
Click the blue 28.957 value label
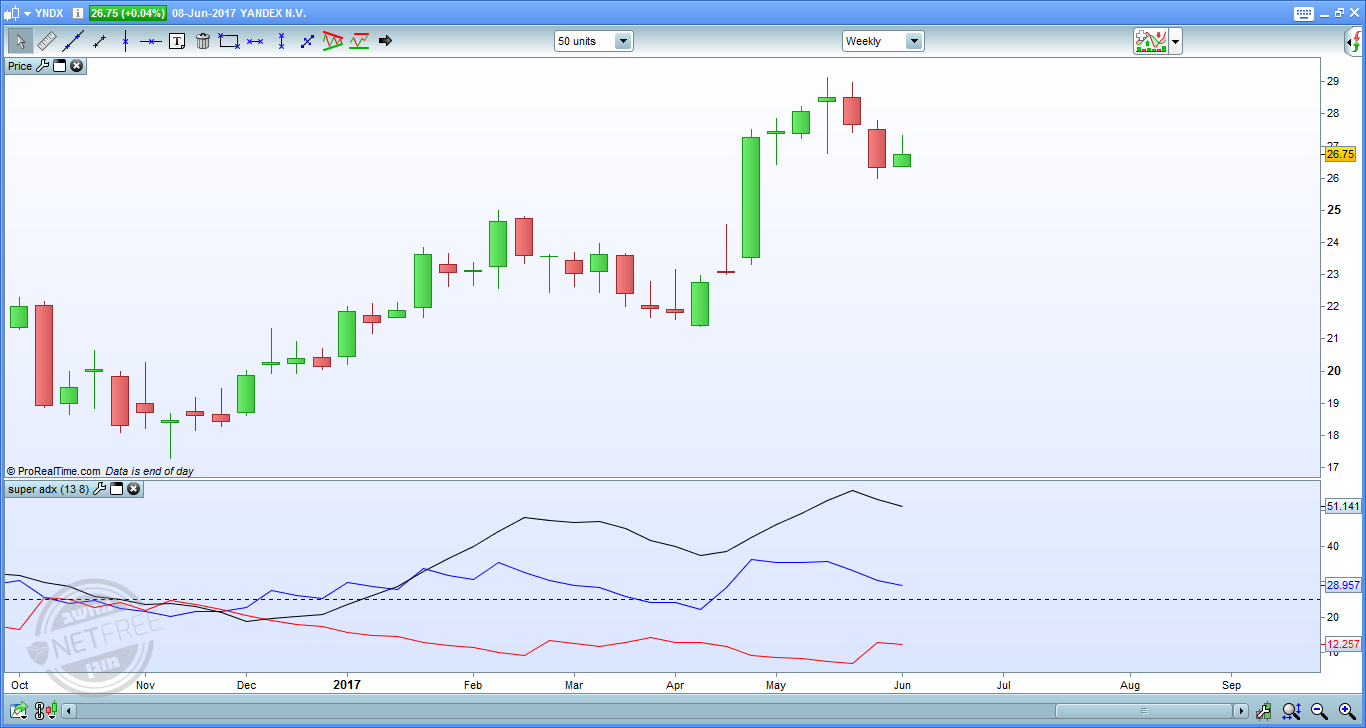1342,585
